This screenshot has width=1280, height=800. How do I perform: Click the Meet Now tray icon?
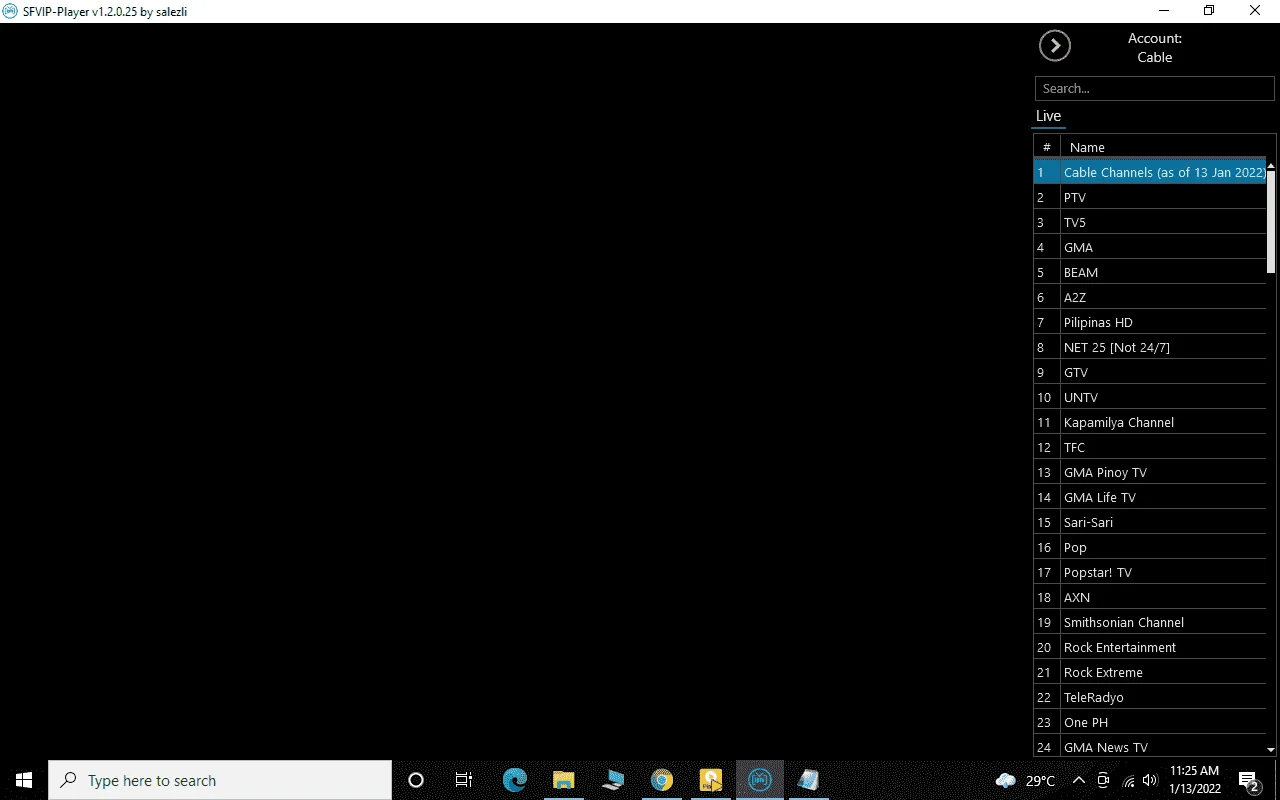(x=1103, y=780)
